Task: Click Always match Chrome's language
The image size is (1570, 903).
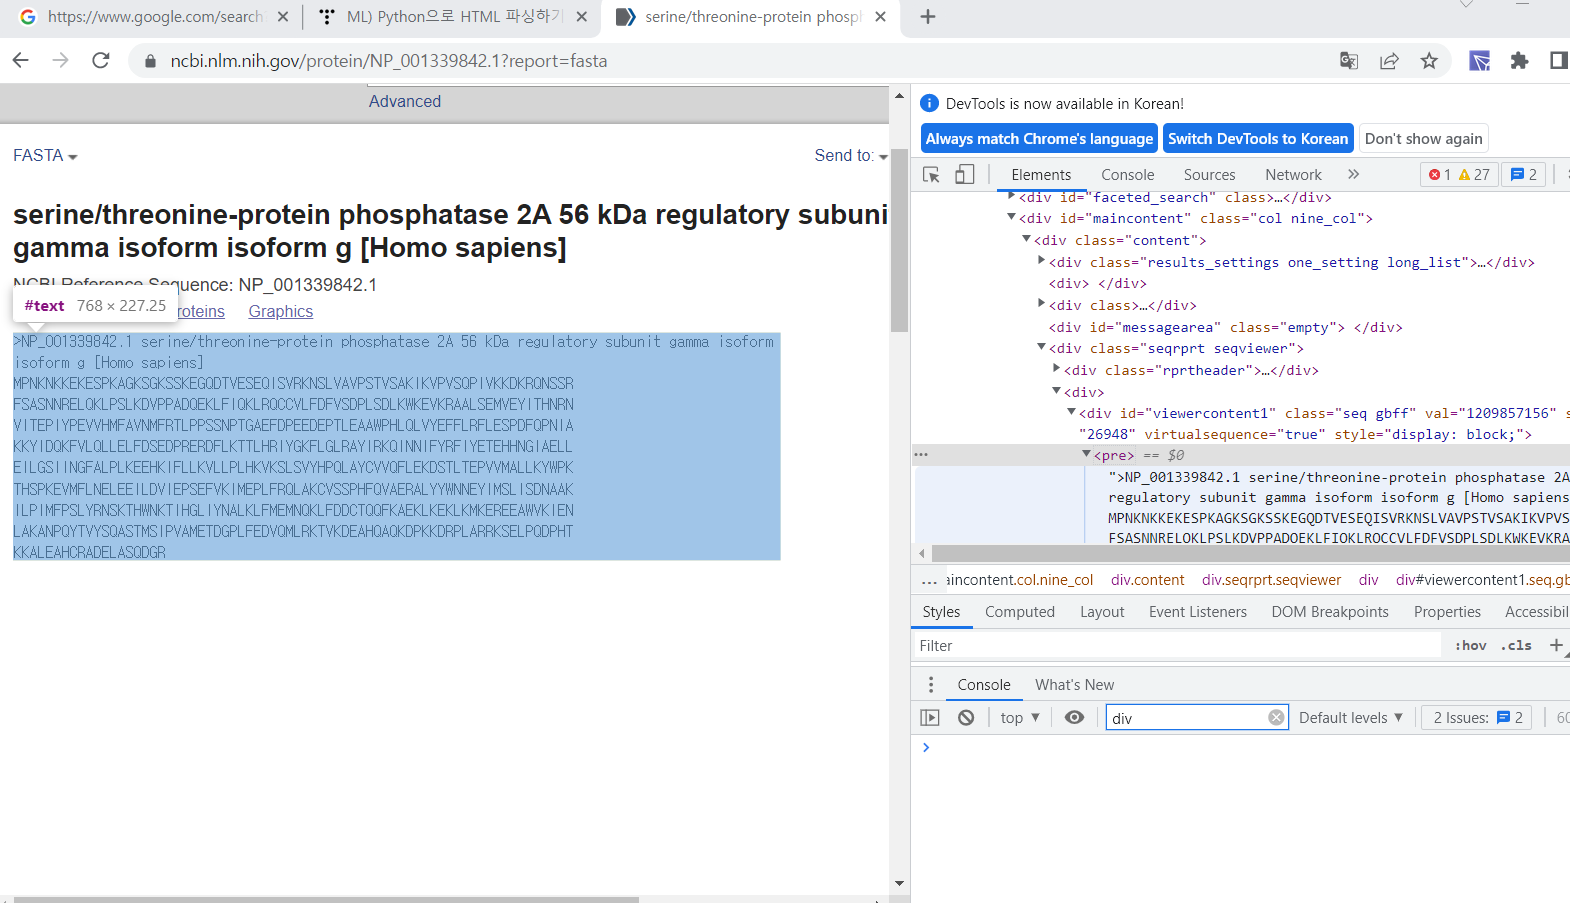Action: tap(1039, 139)
